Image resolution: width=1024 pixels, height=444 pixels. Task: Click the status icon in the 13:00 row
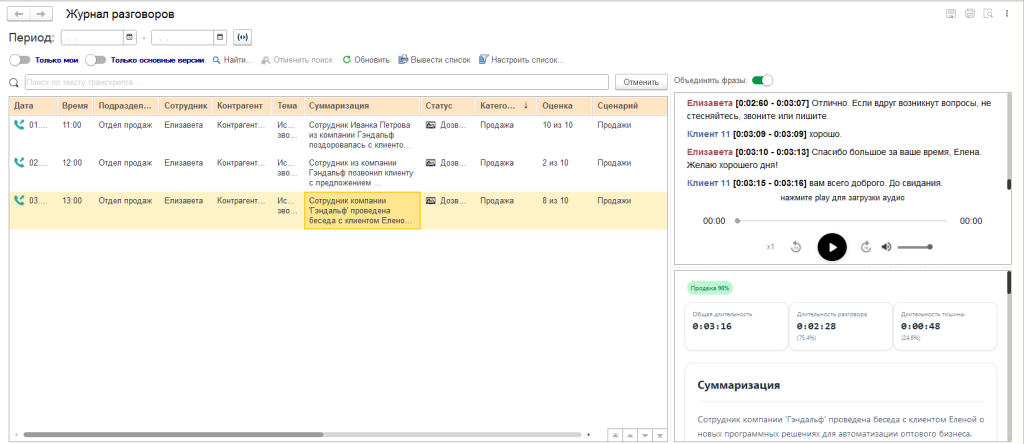click(x=430, y=200)
